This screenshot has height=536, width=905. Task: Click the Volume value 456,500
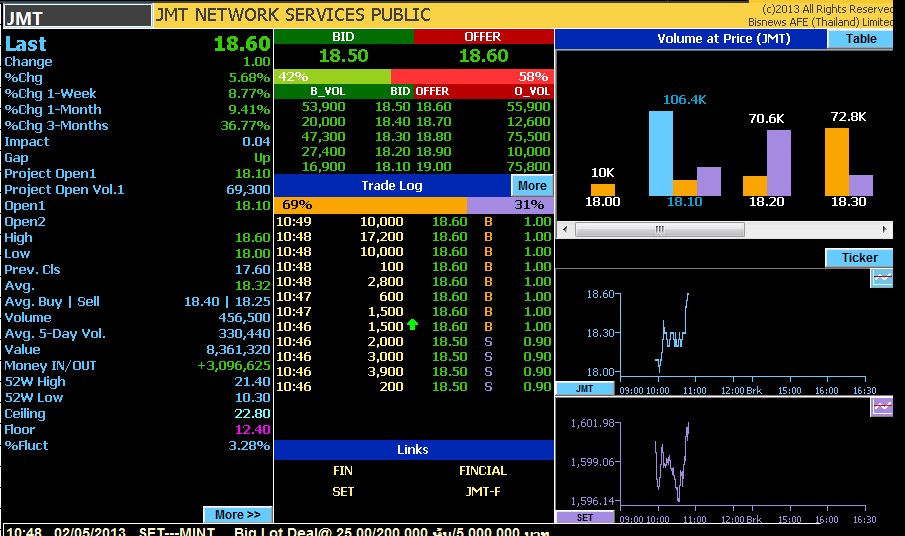tap(244, 317)
